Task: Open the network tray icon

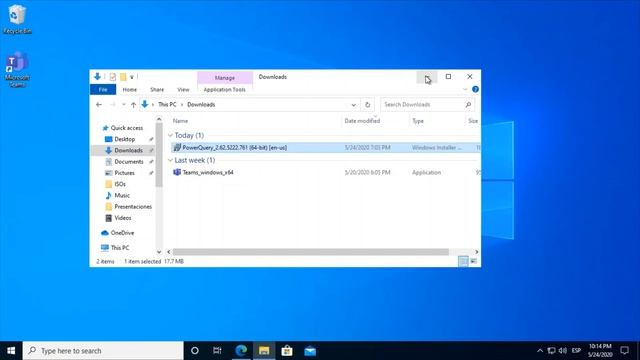Action: coord(551,351)
